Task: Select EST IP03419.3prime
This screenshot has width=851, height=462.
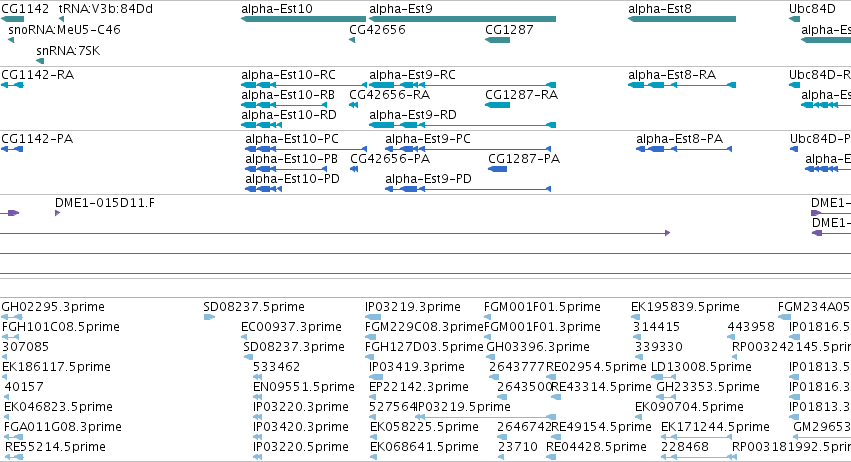Action: 376,377
